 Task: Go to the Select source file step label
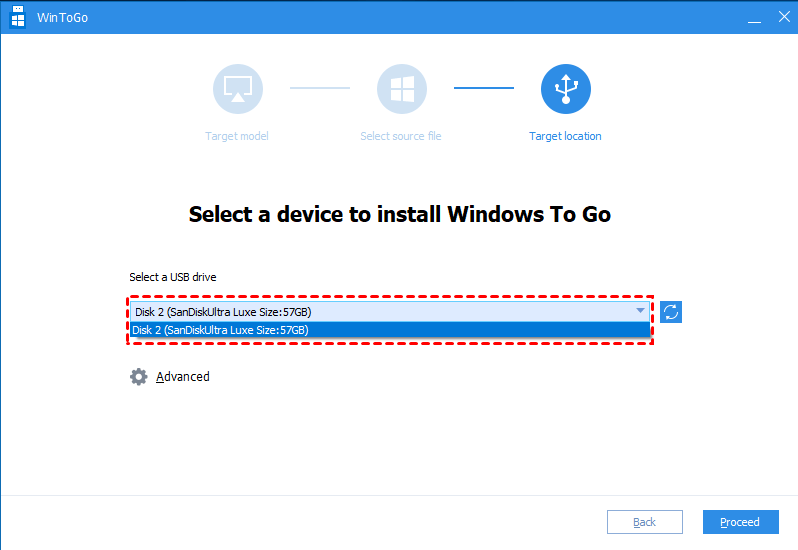point(401,136)
